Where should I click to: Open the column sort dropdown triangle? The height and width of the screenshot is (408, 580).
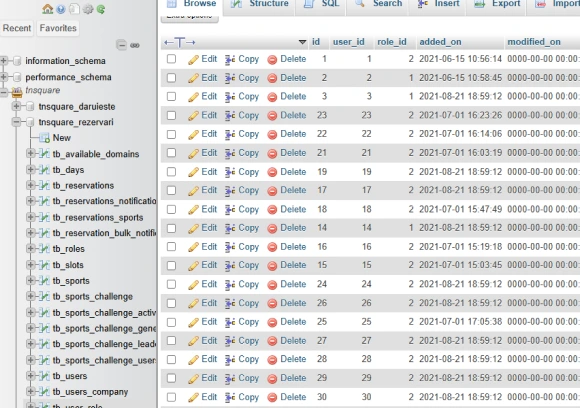303,42
